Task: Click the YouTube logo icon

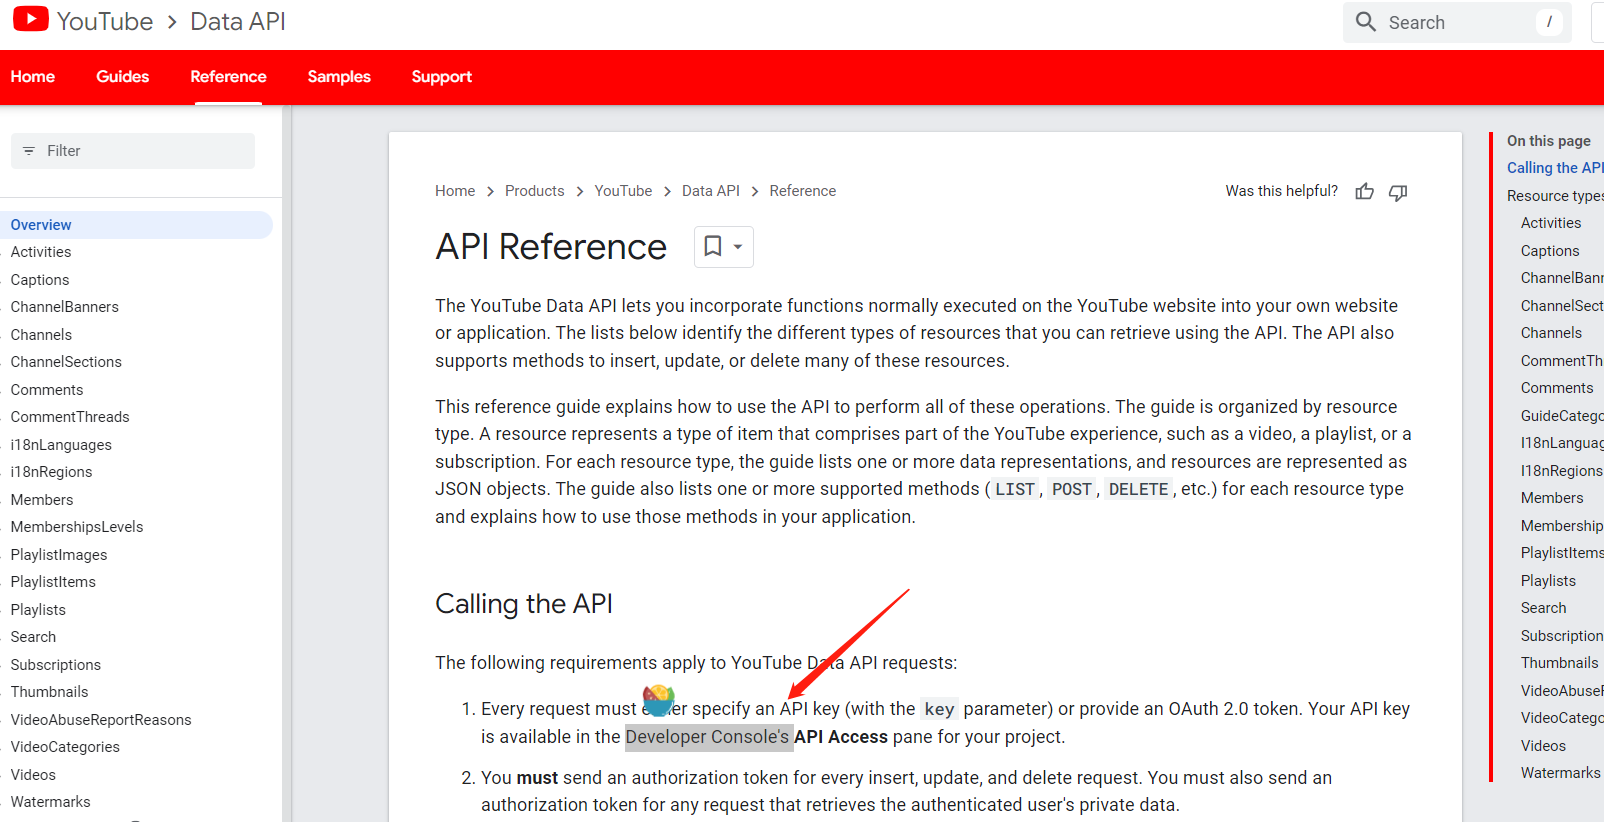Action: pos(30,19)
